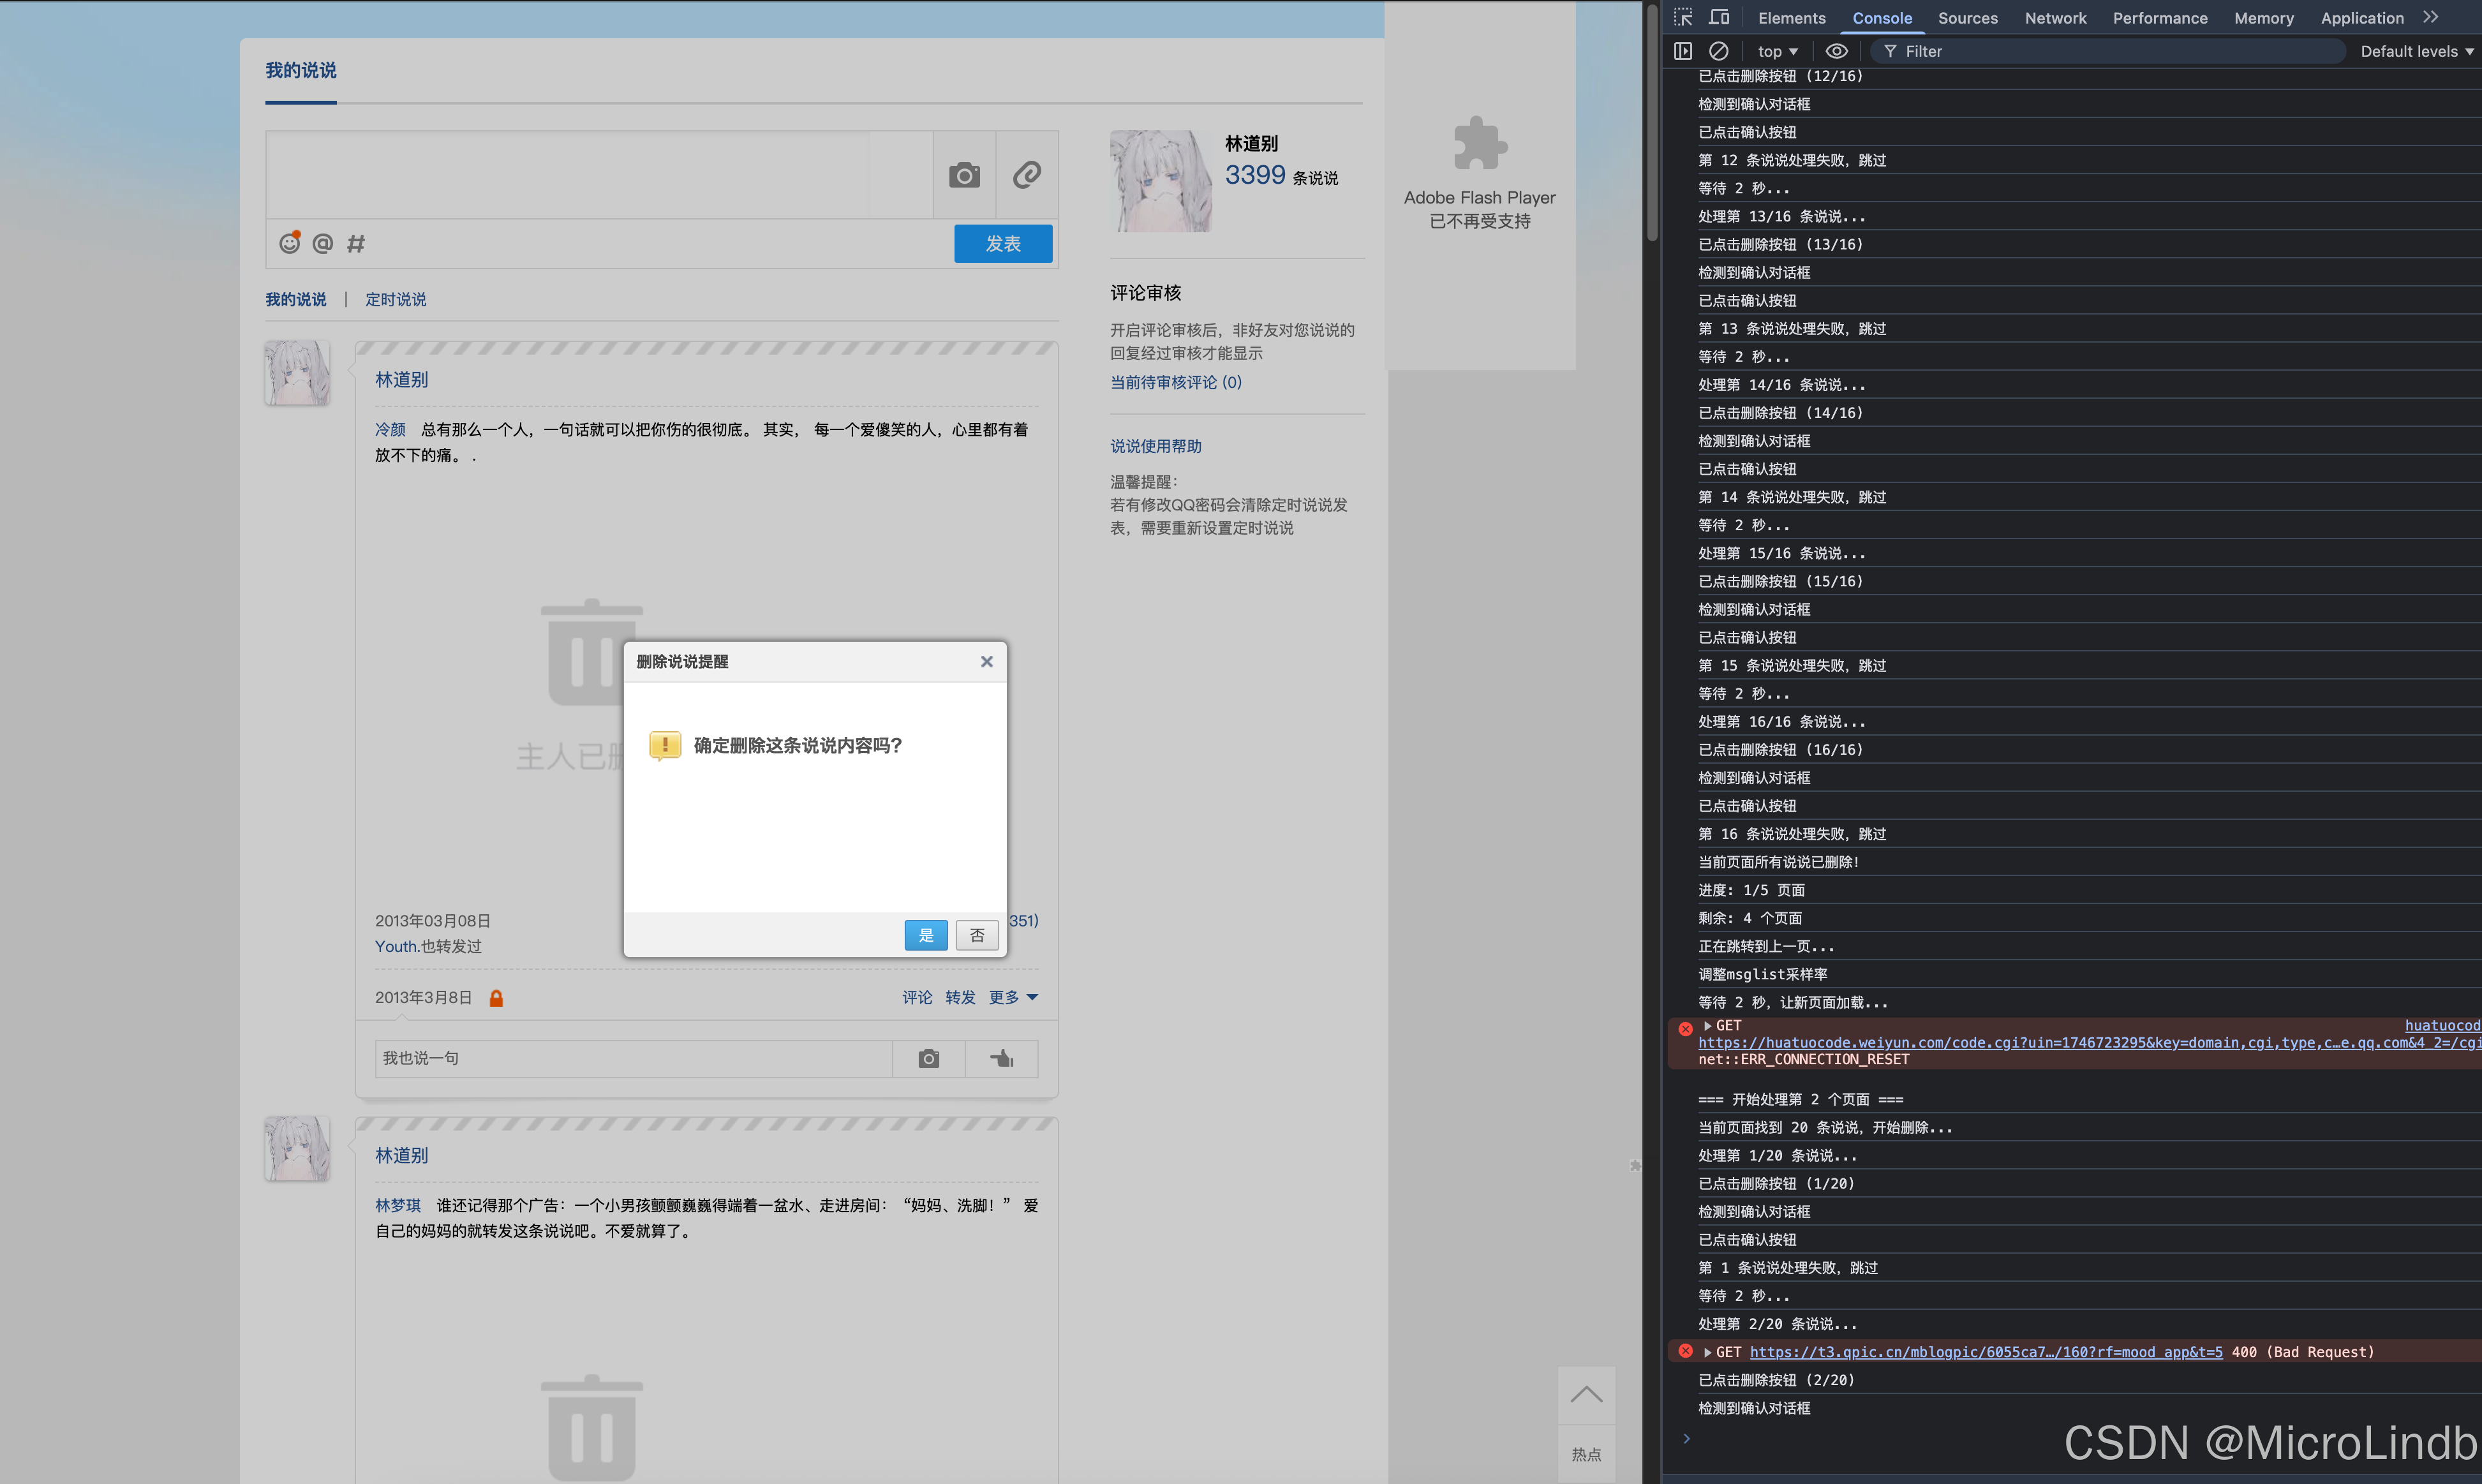The image size is (2482, 1484).
Task: Click camera icon in the comment box
Action: tap(929, 1058)
